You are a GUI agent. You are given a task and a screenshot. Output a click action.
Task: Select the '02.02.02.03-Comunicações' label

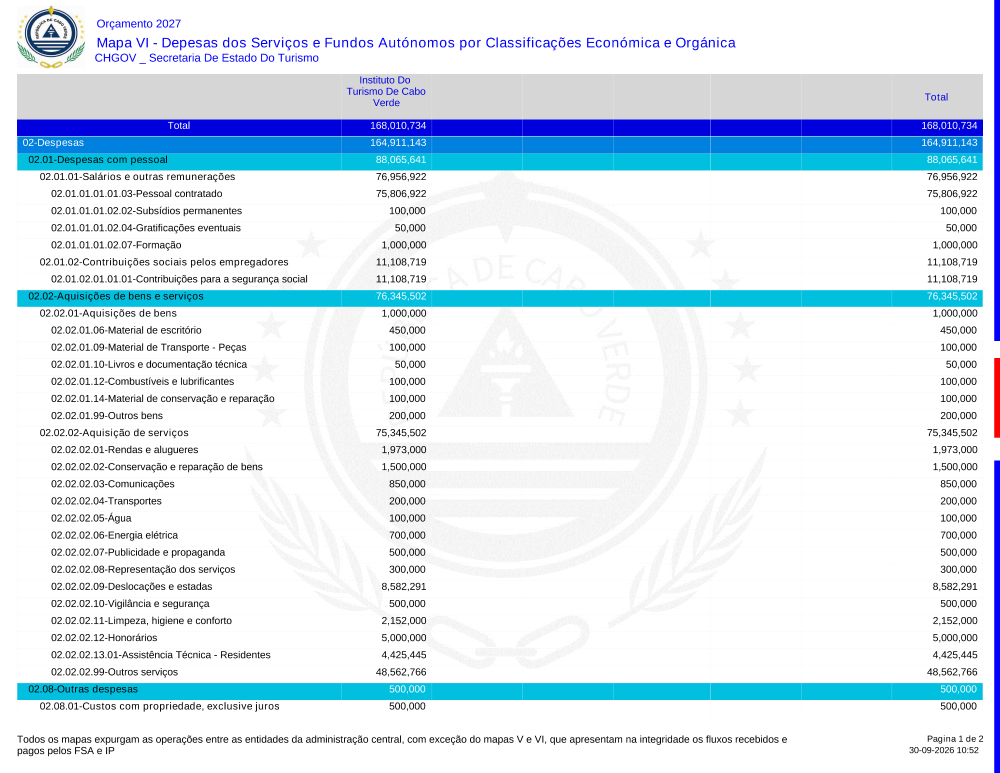(x=113, y=484)
